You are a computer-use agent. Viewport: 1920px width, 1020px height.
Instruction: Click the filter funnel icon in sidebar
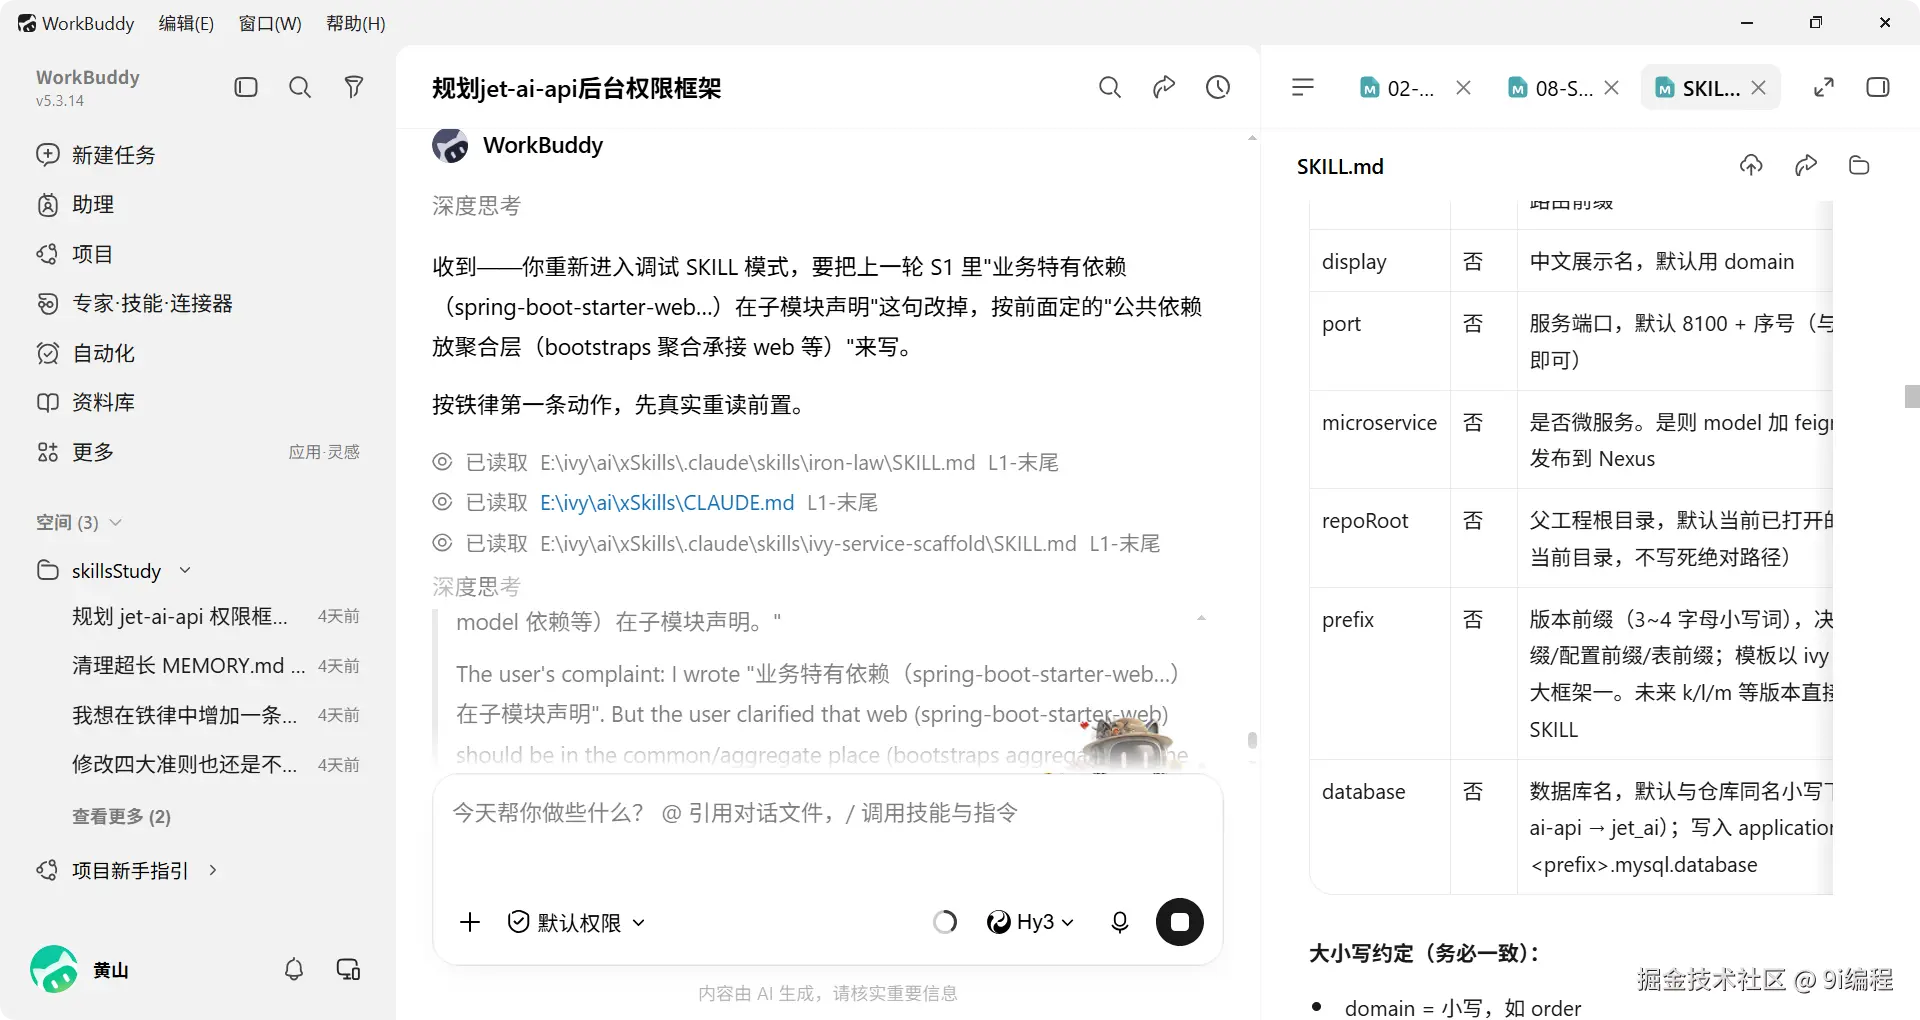click(x=354, y=87)
